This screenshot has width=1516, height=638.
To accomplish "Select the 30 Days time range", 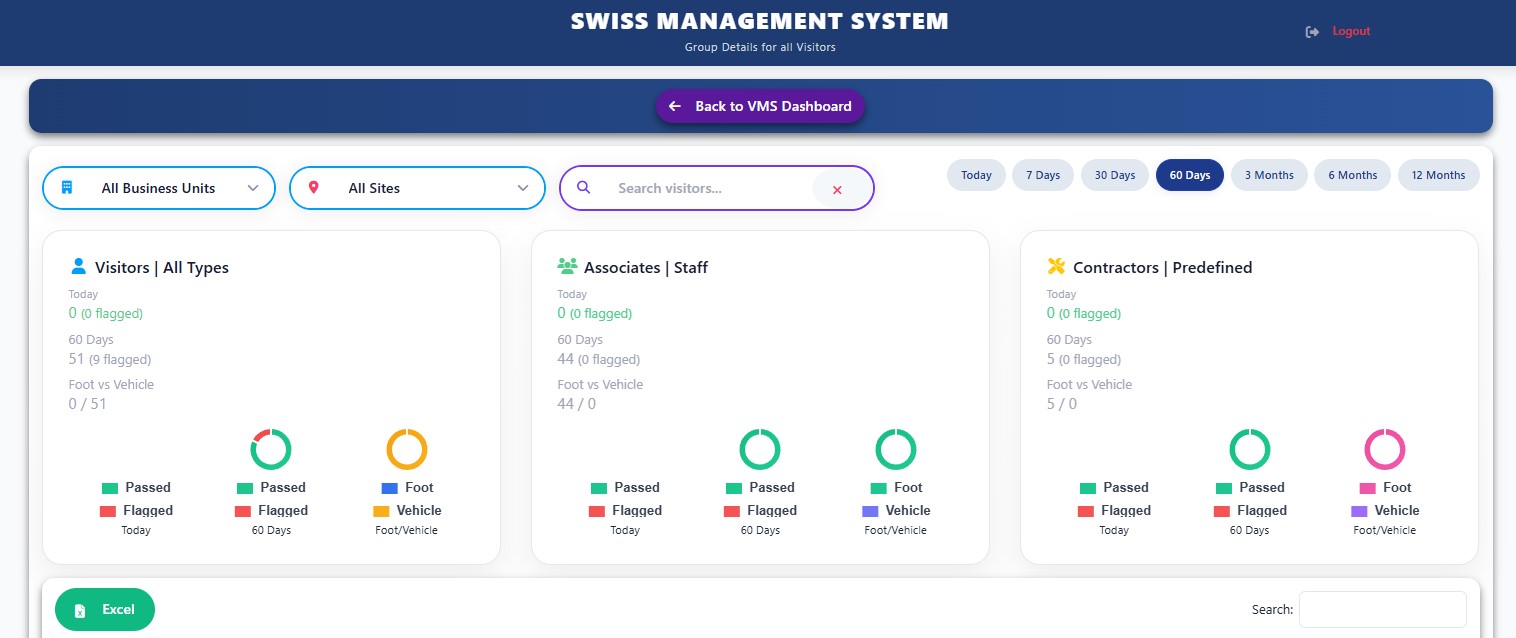I will 1115,175.
